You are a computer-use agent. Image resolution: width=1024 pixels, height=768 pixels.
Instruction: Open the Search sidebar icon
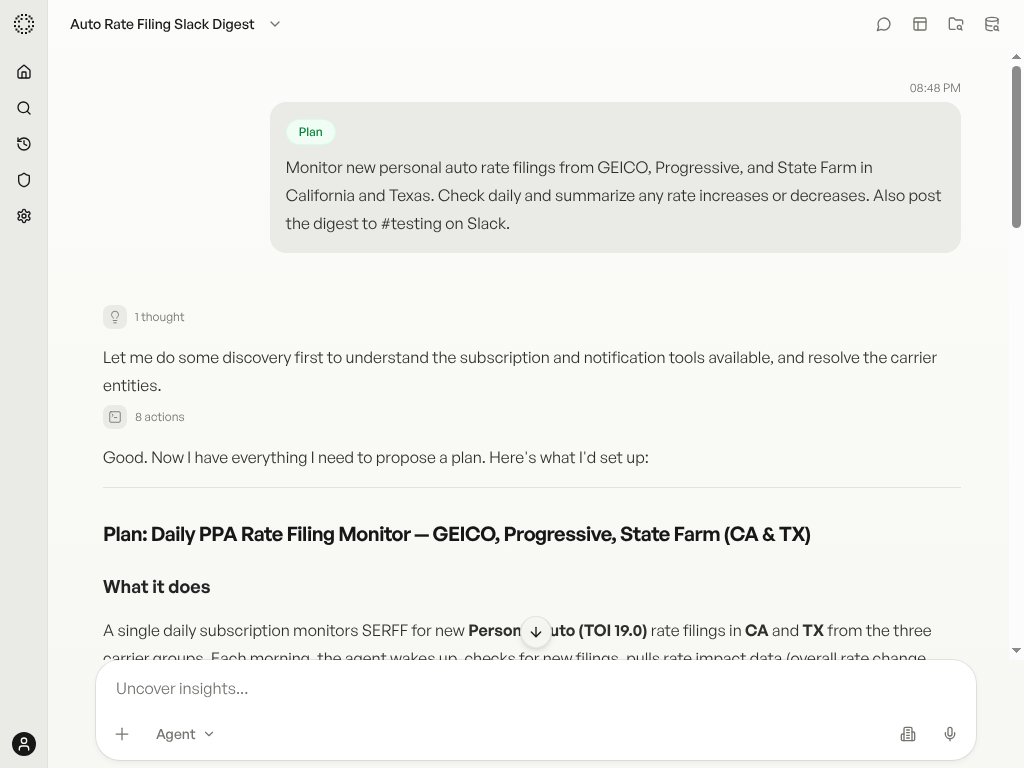[24, 108]
